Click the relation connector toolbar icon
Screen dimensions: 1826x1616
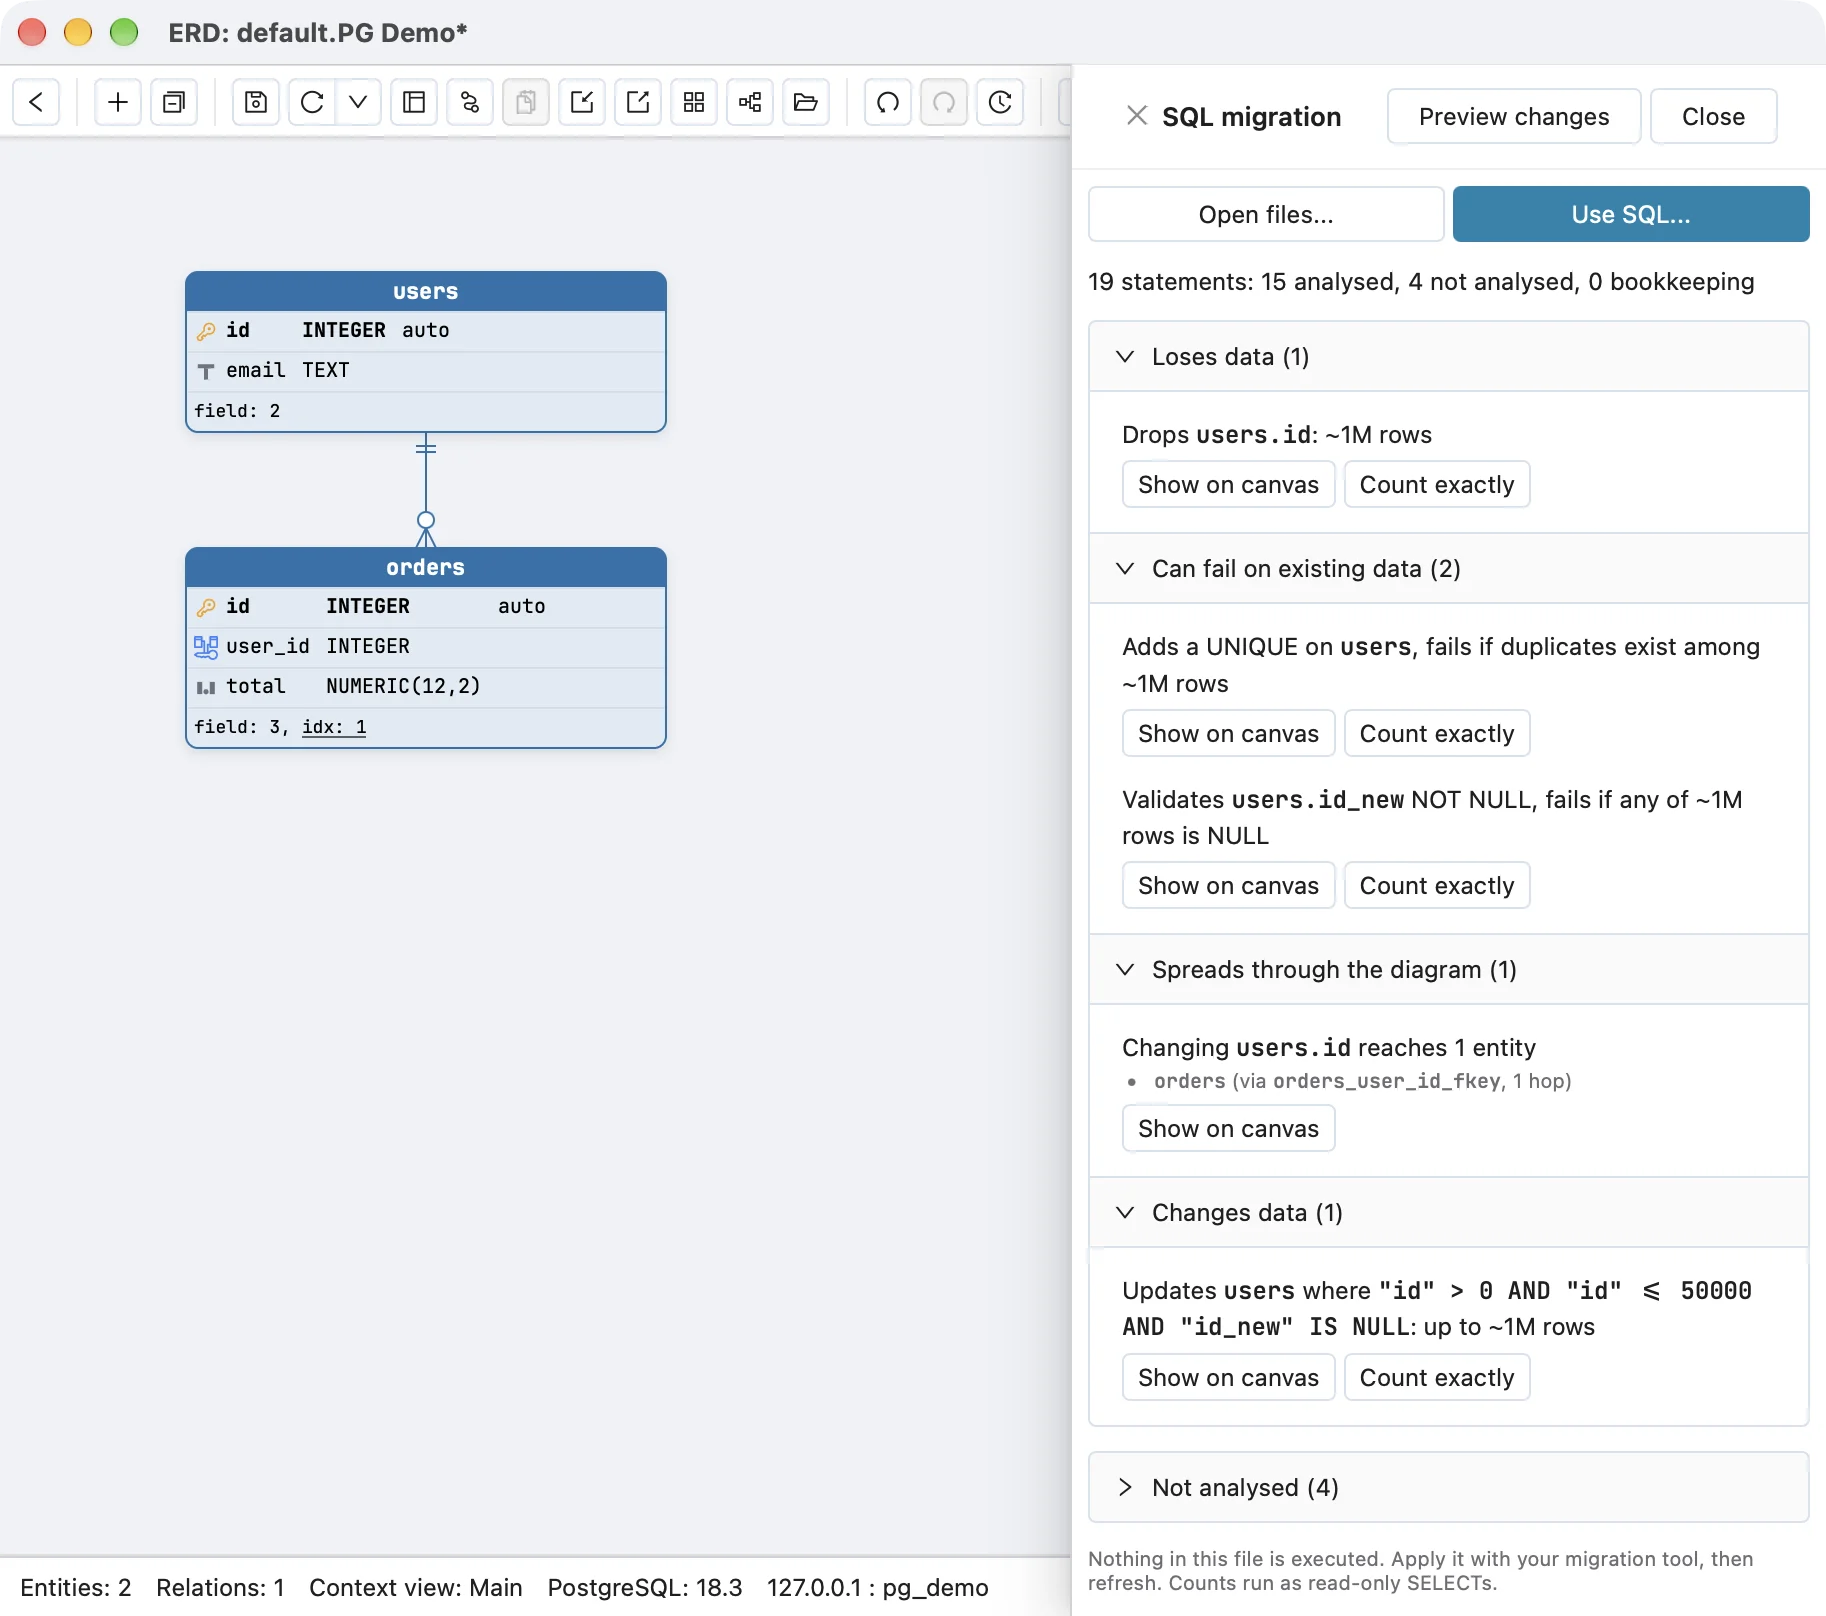[x=470, y=102]
